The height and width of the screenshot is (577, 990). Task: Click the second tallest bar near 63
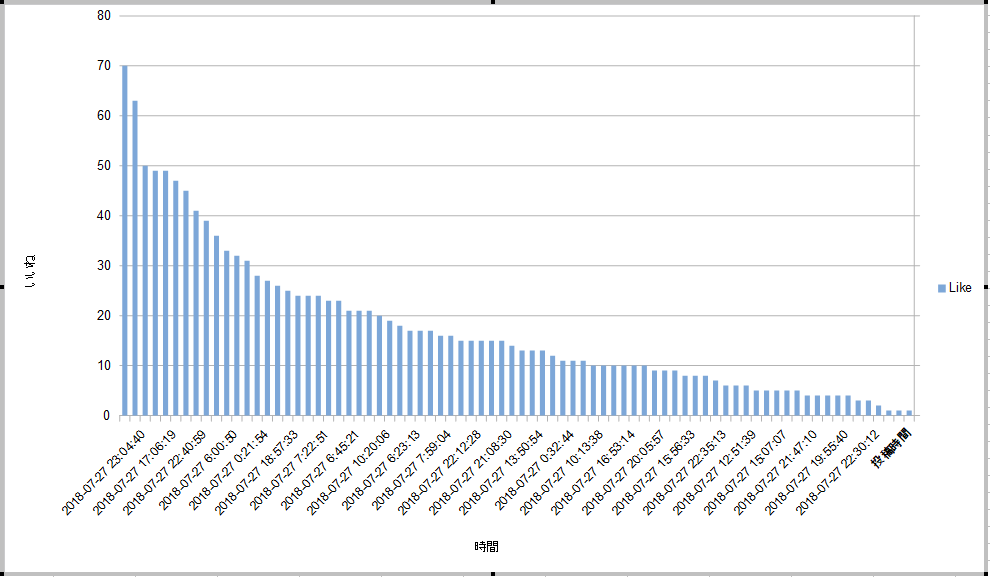pos(135,258)
